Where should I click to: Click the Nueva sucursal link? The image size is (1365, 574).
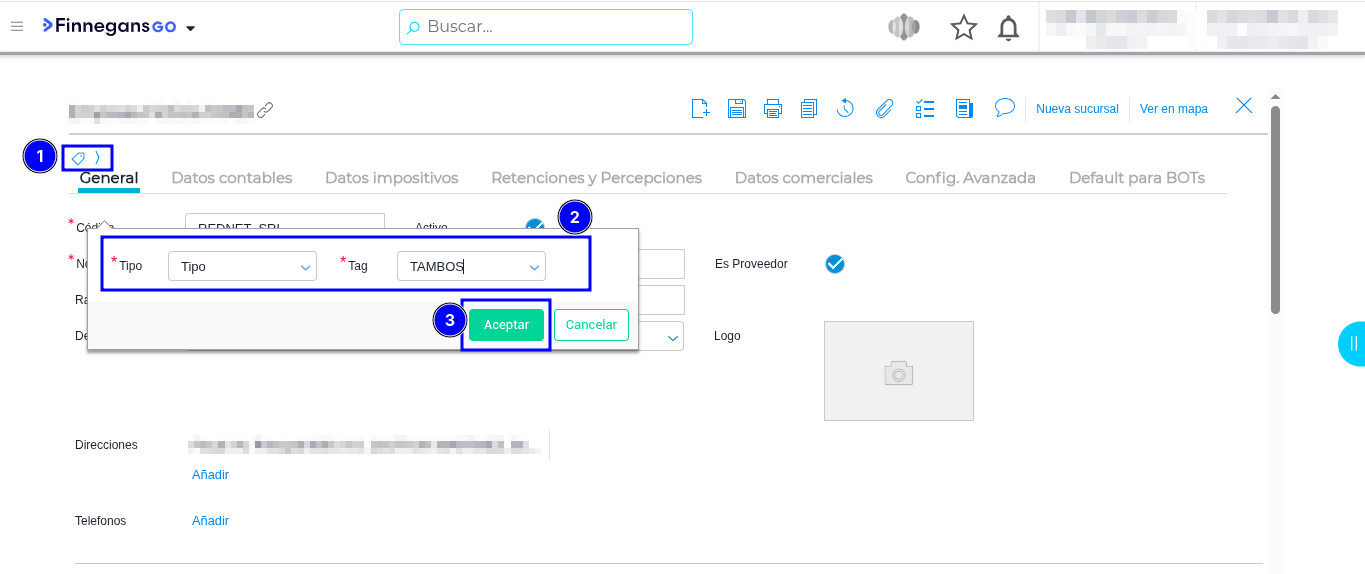pos(1077,109)
